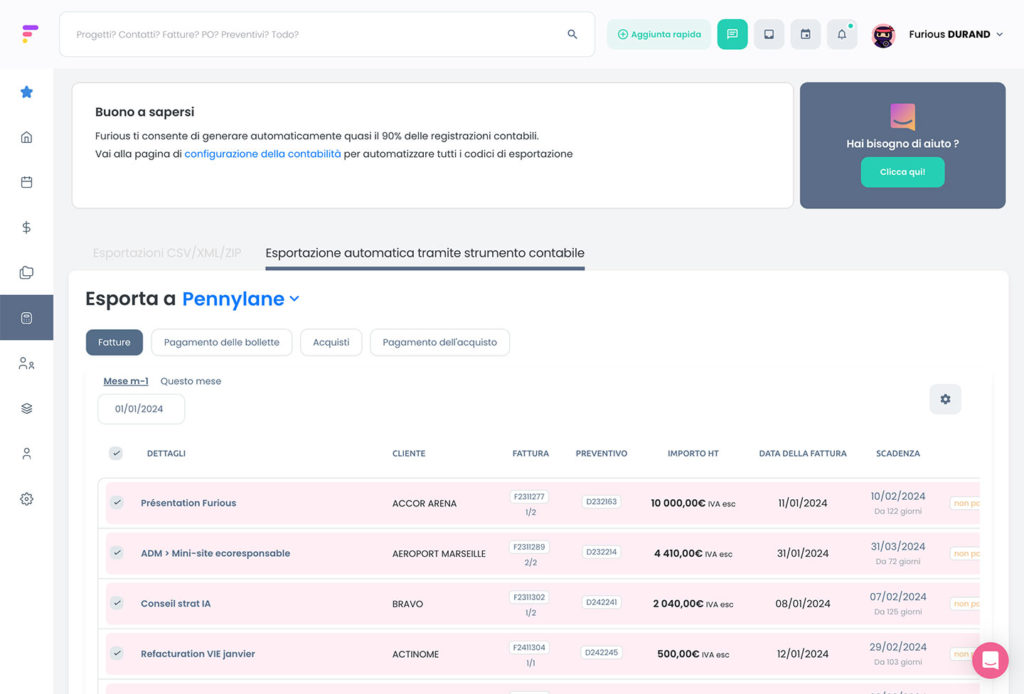Open the layers stack sidebar icon

(x=27, y=409)
